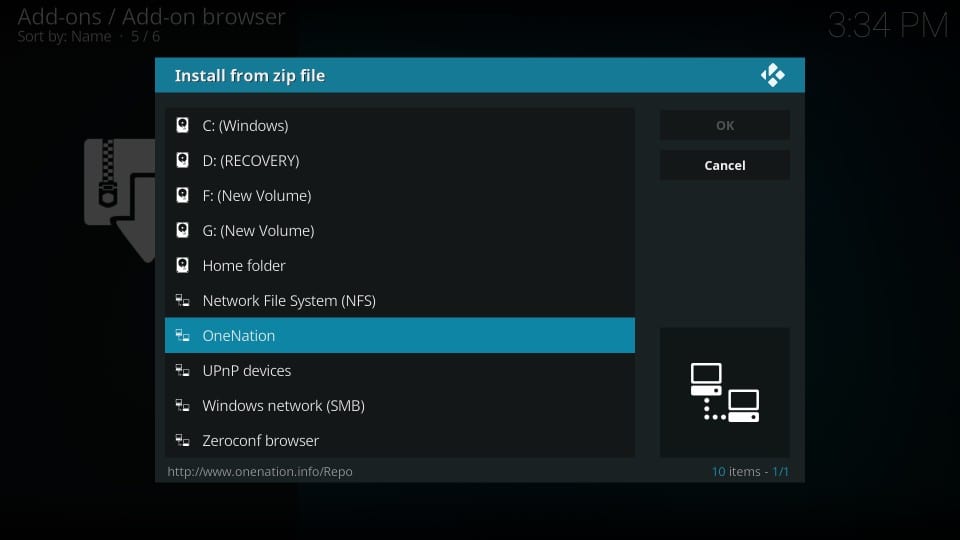Click the drive icon beside Home folder
This screenshot has width=960, height=540.
182,265
